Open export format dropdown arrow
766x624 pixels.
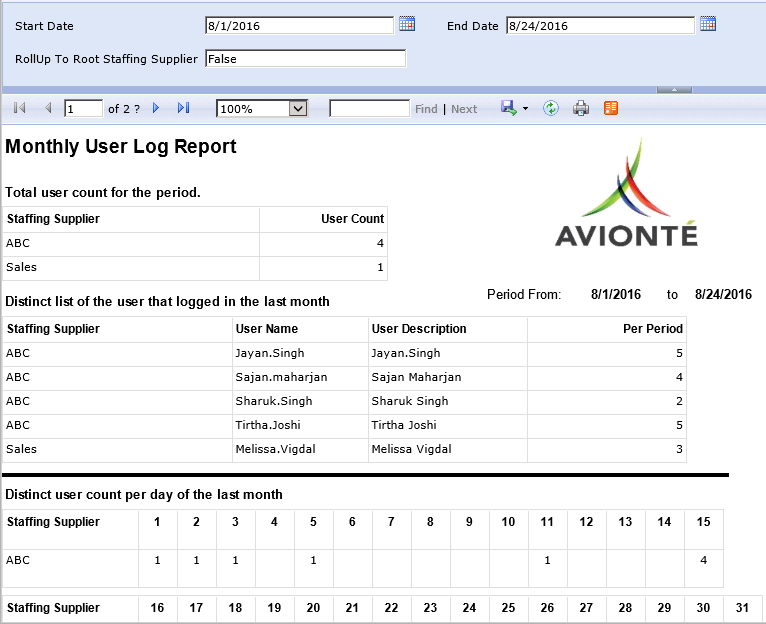coord(526,108)
